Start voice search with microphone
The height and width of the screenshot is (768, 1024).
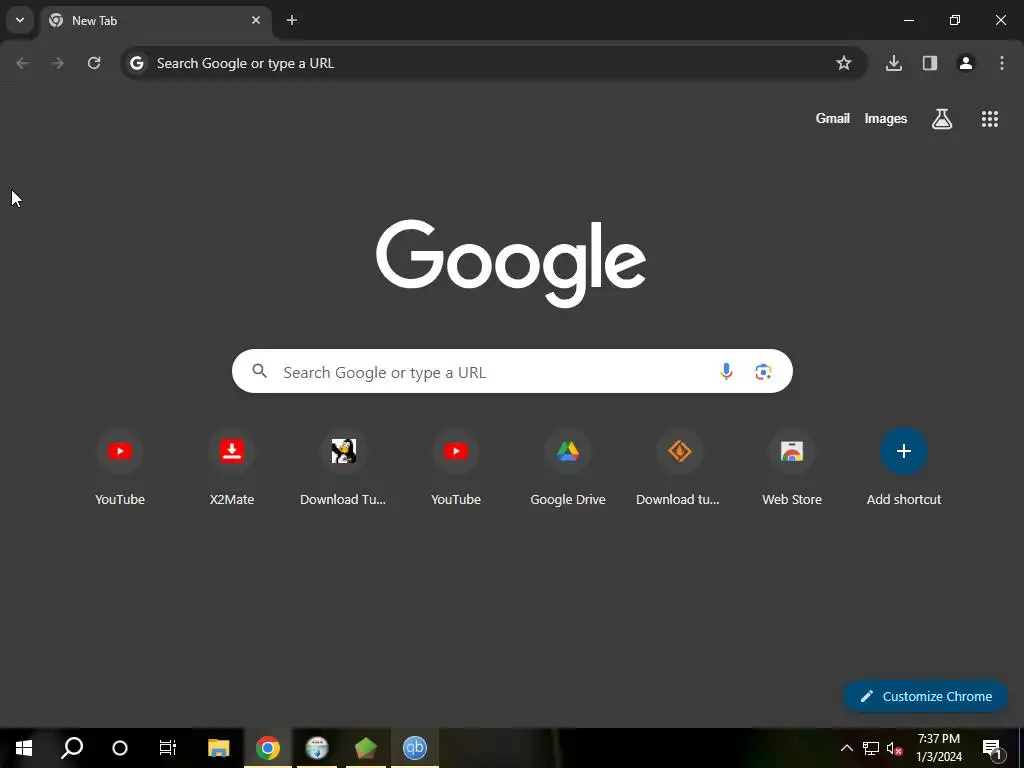click(726, 372)
